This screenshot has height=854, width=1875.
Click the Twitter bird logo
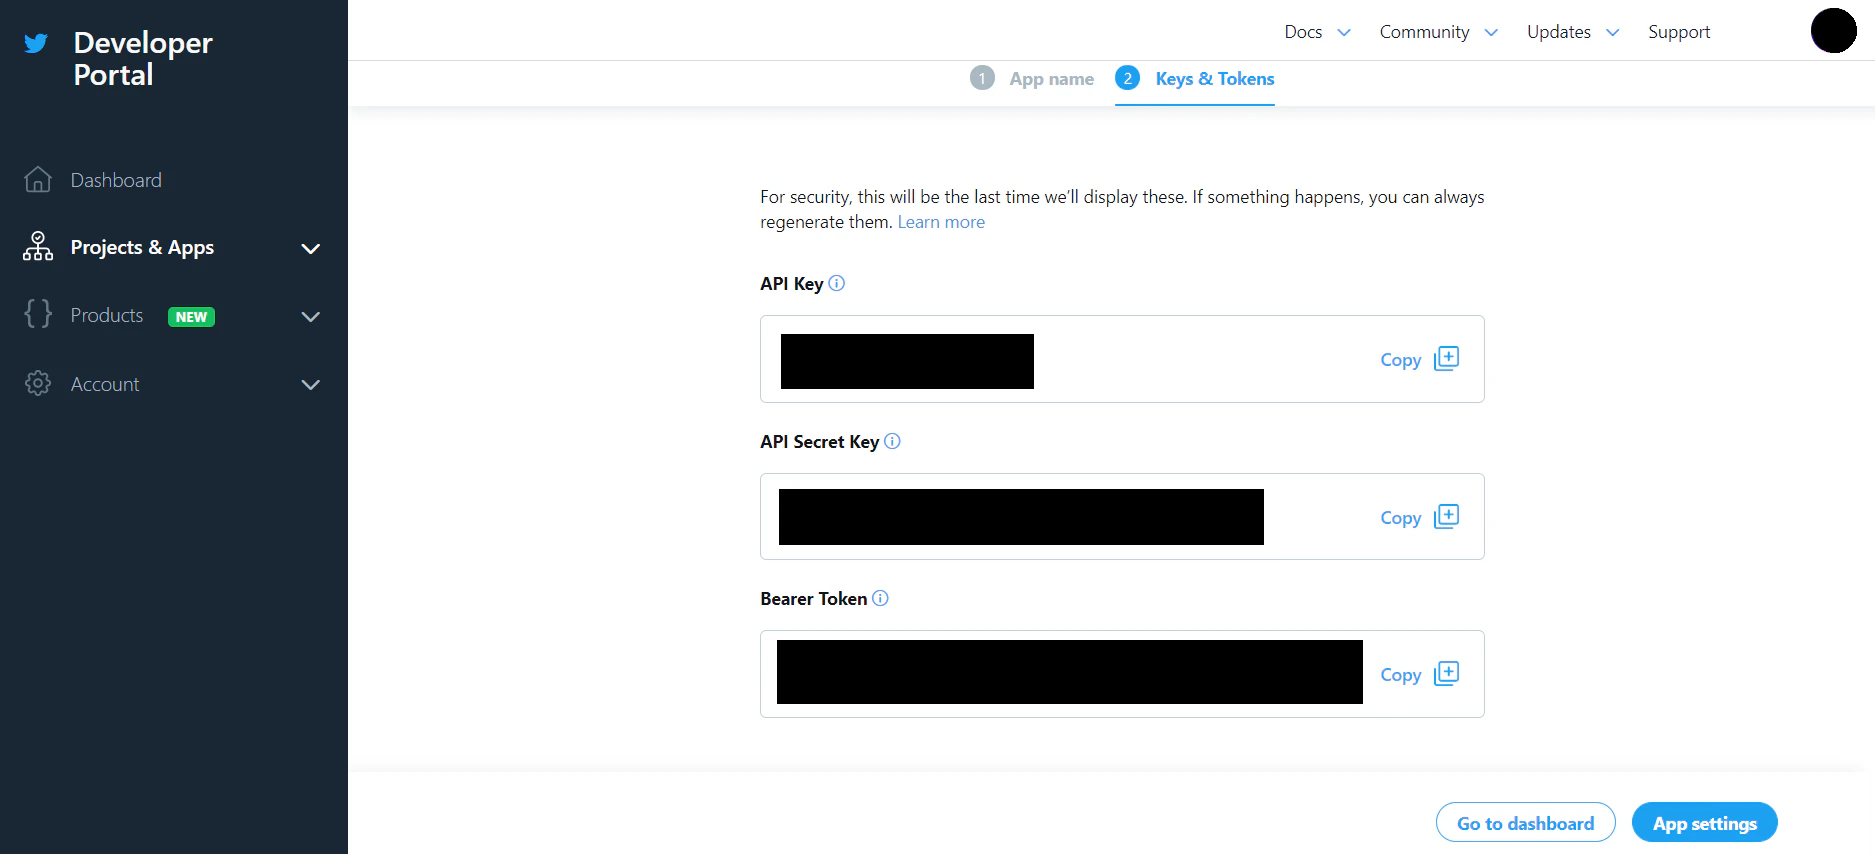coord(36,43)
